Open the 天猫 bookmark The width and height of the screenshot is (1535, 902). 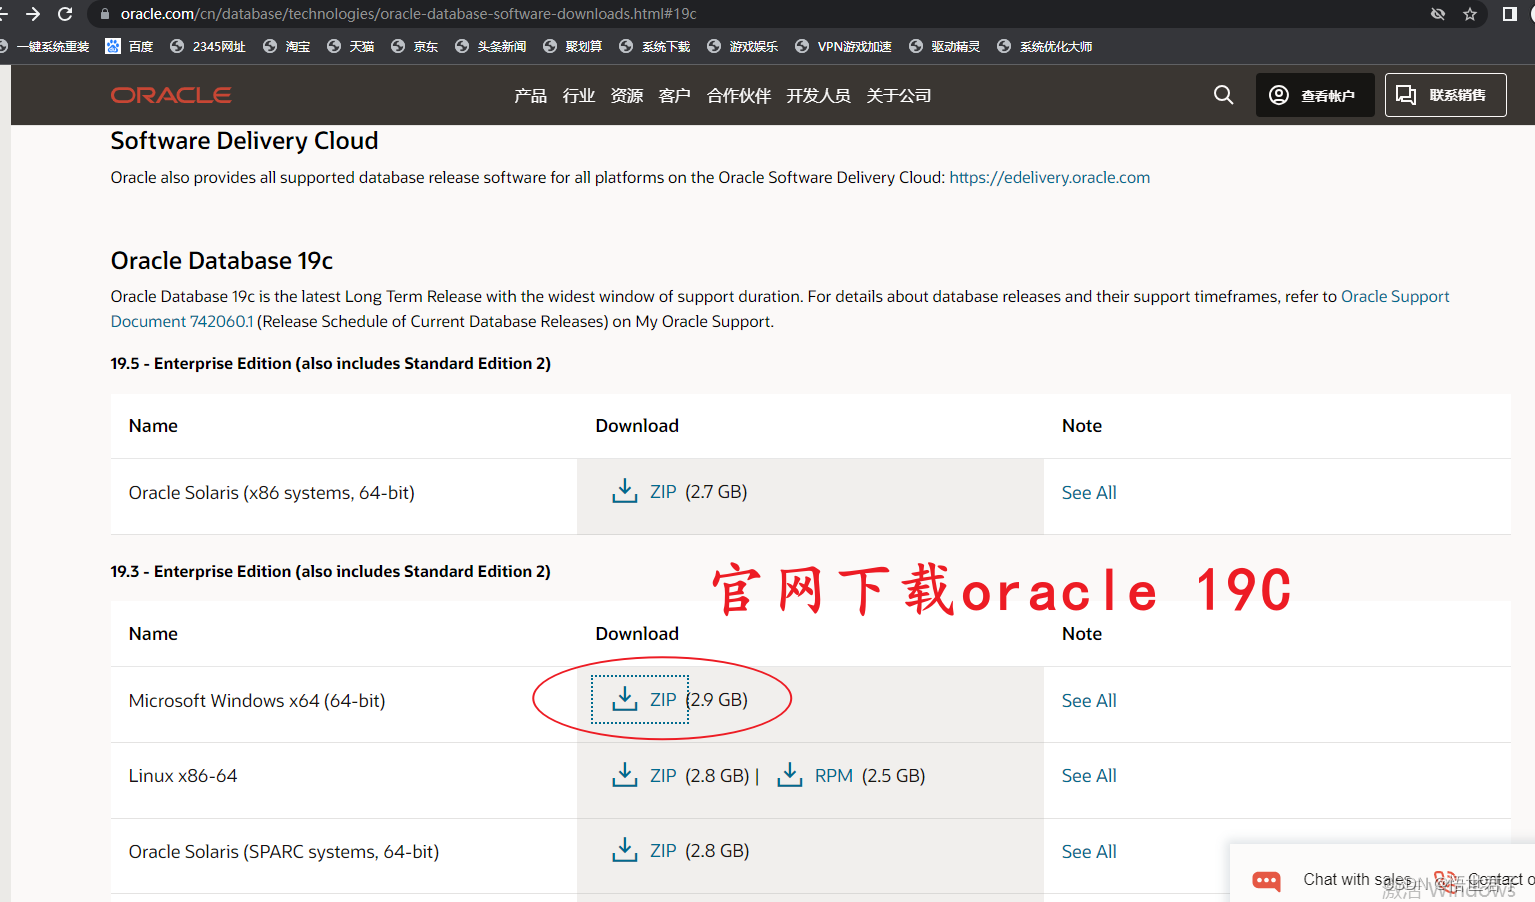351,46
